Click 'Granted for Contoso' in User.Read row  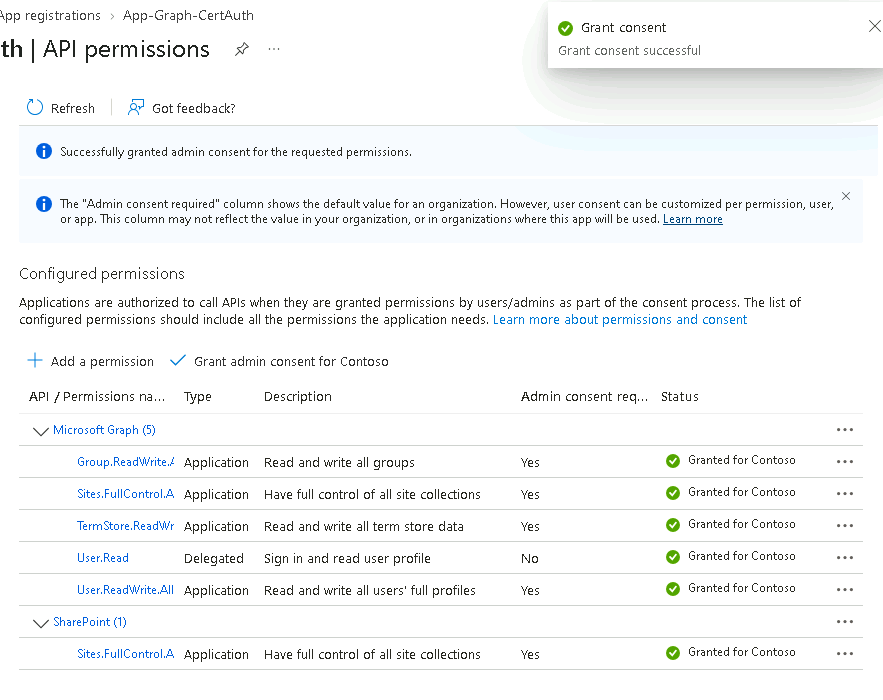742,556
